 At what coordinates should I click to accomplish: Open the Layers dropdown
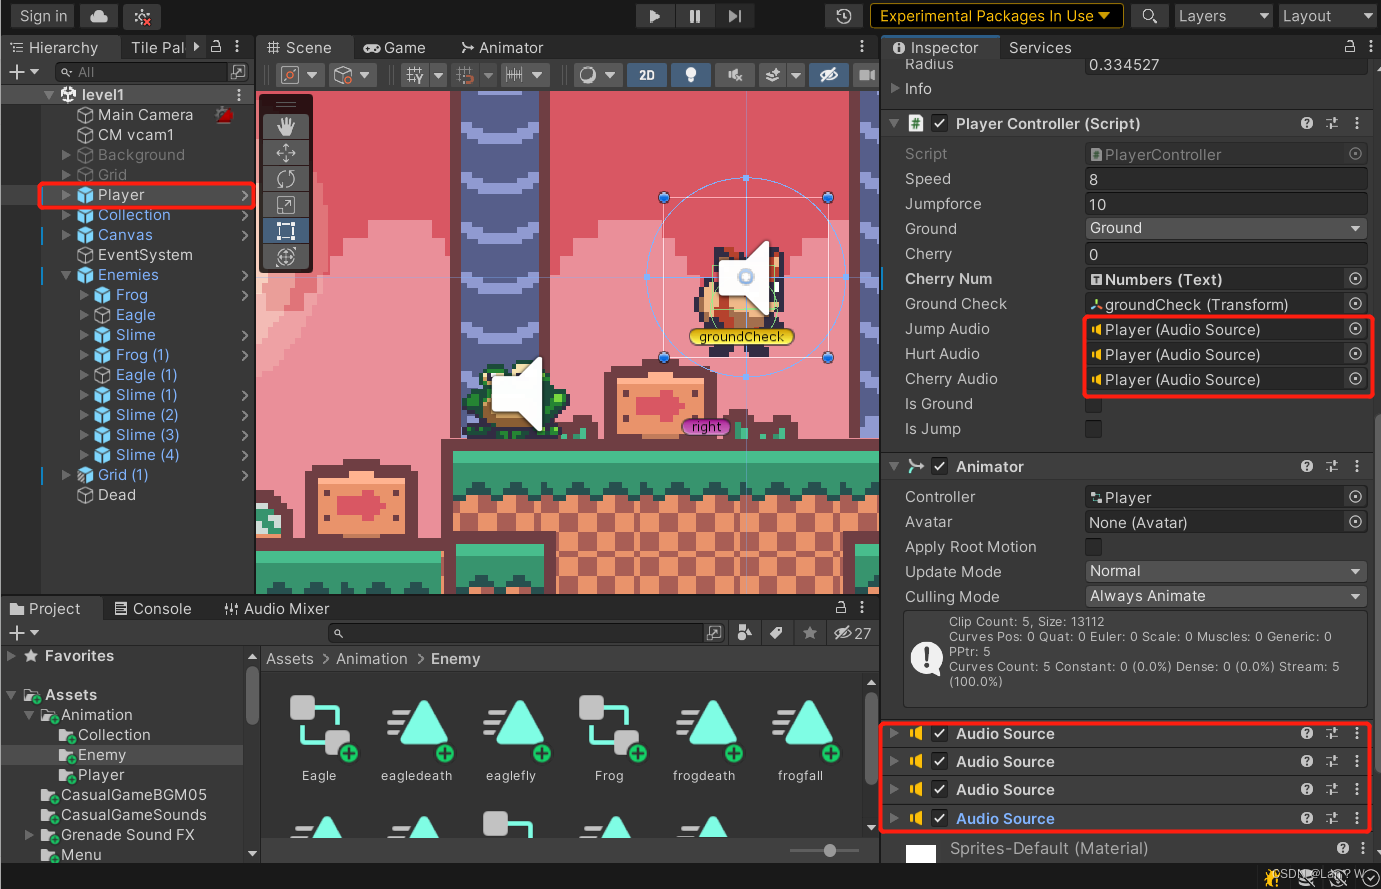[x=1221, y=16]
